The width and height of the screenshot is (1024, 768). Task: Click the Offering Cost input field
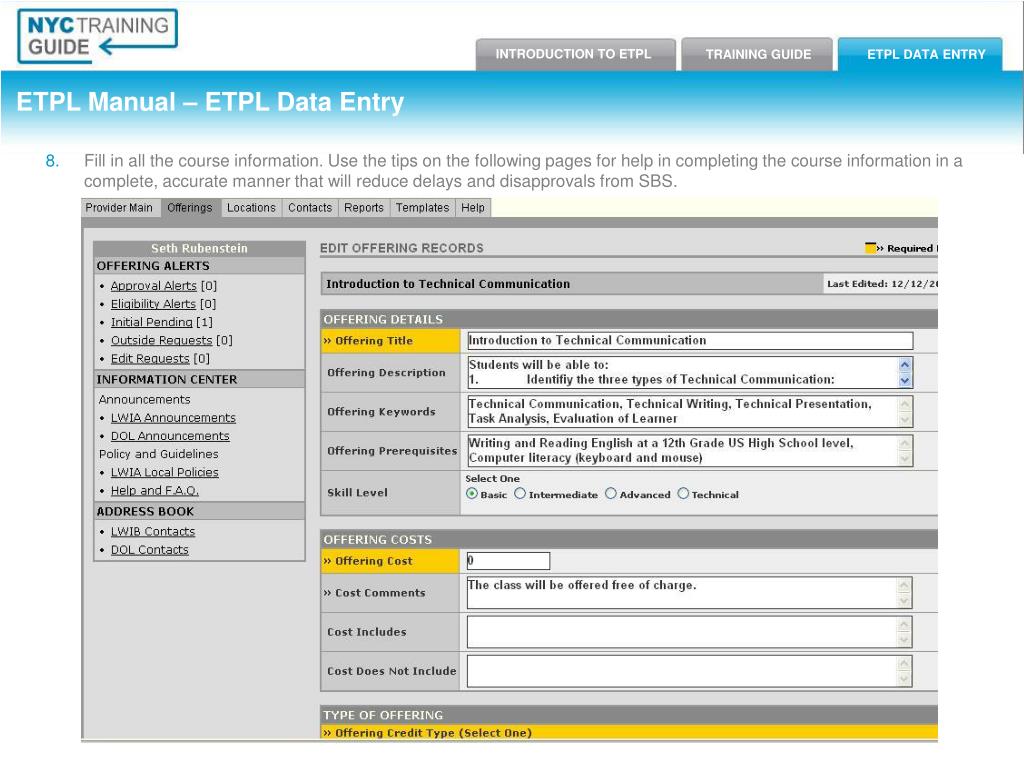pyautogui.click(x=508, y=561)
